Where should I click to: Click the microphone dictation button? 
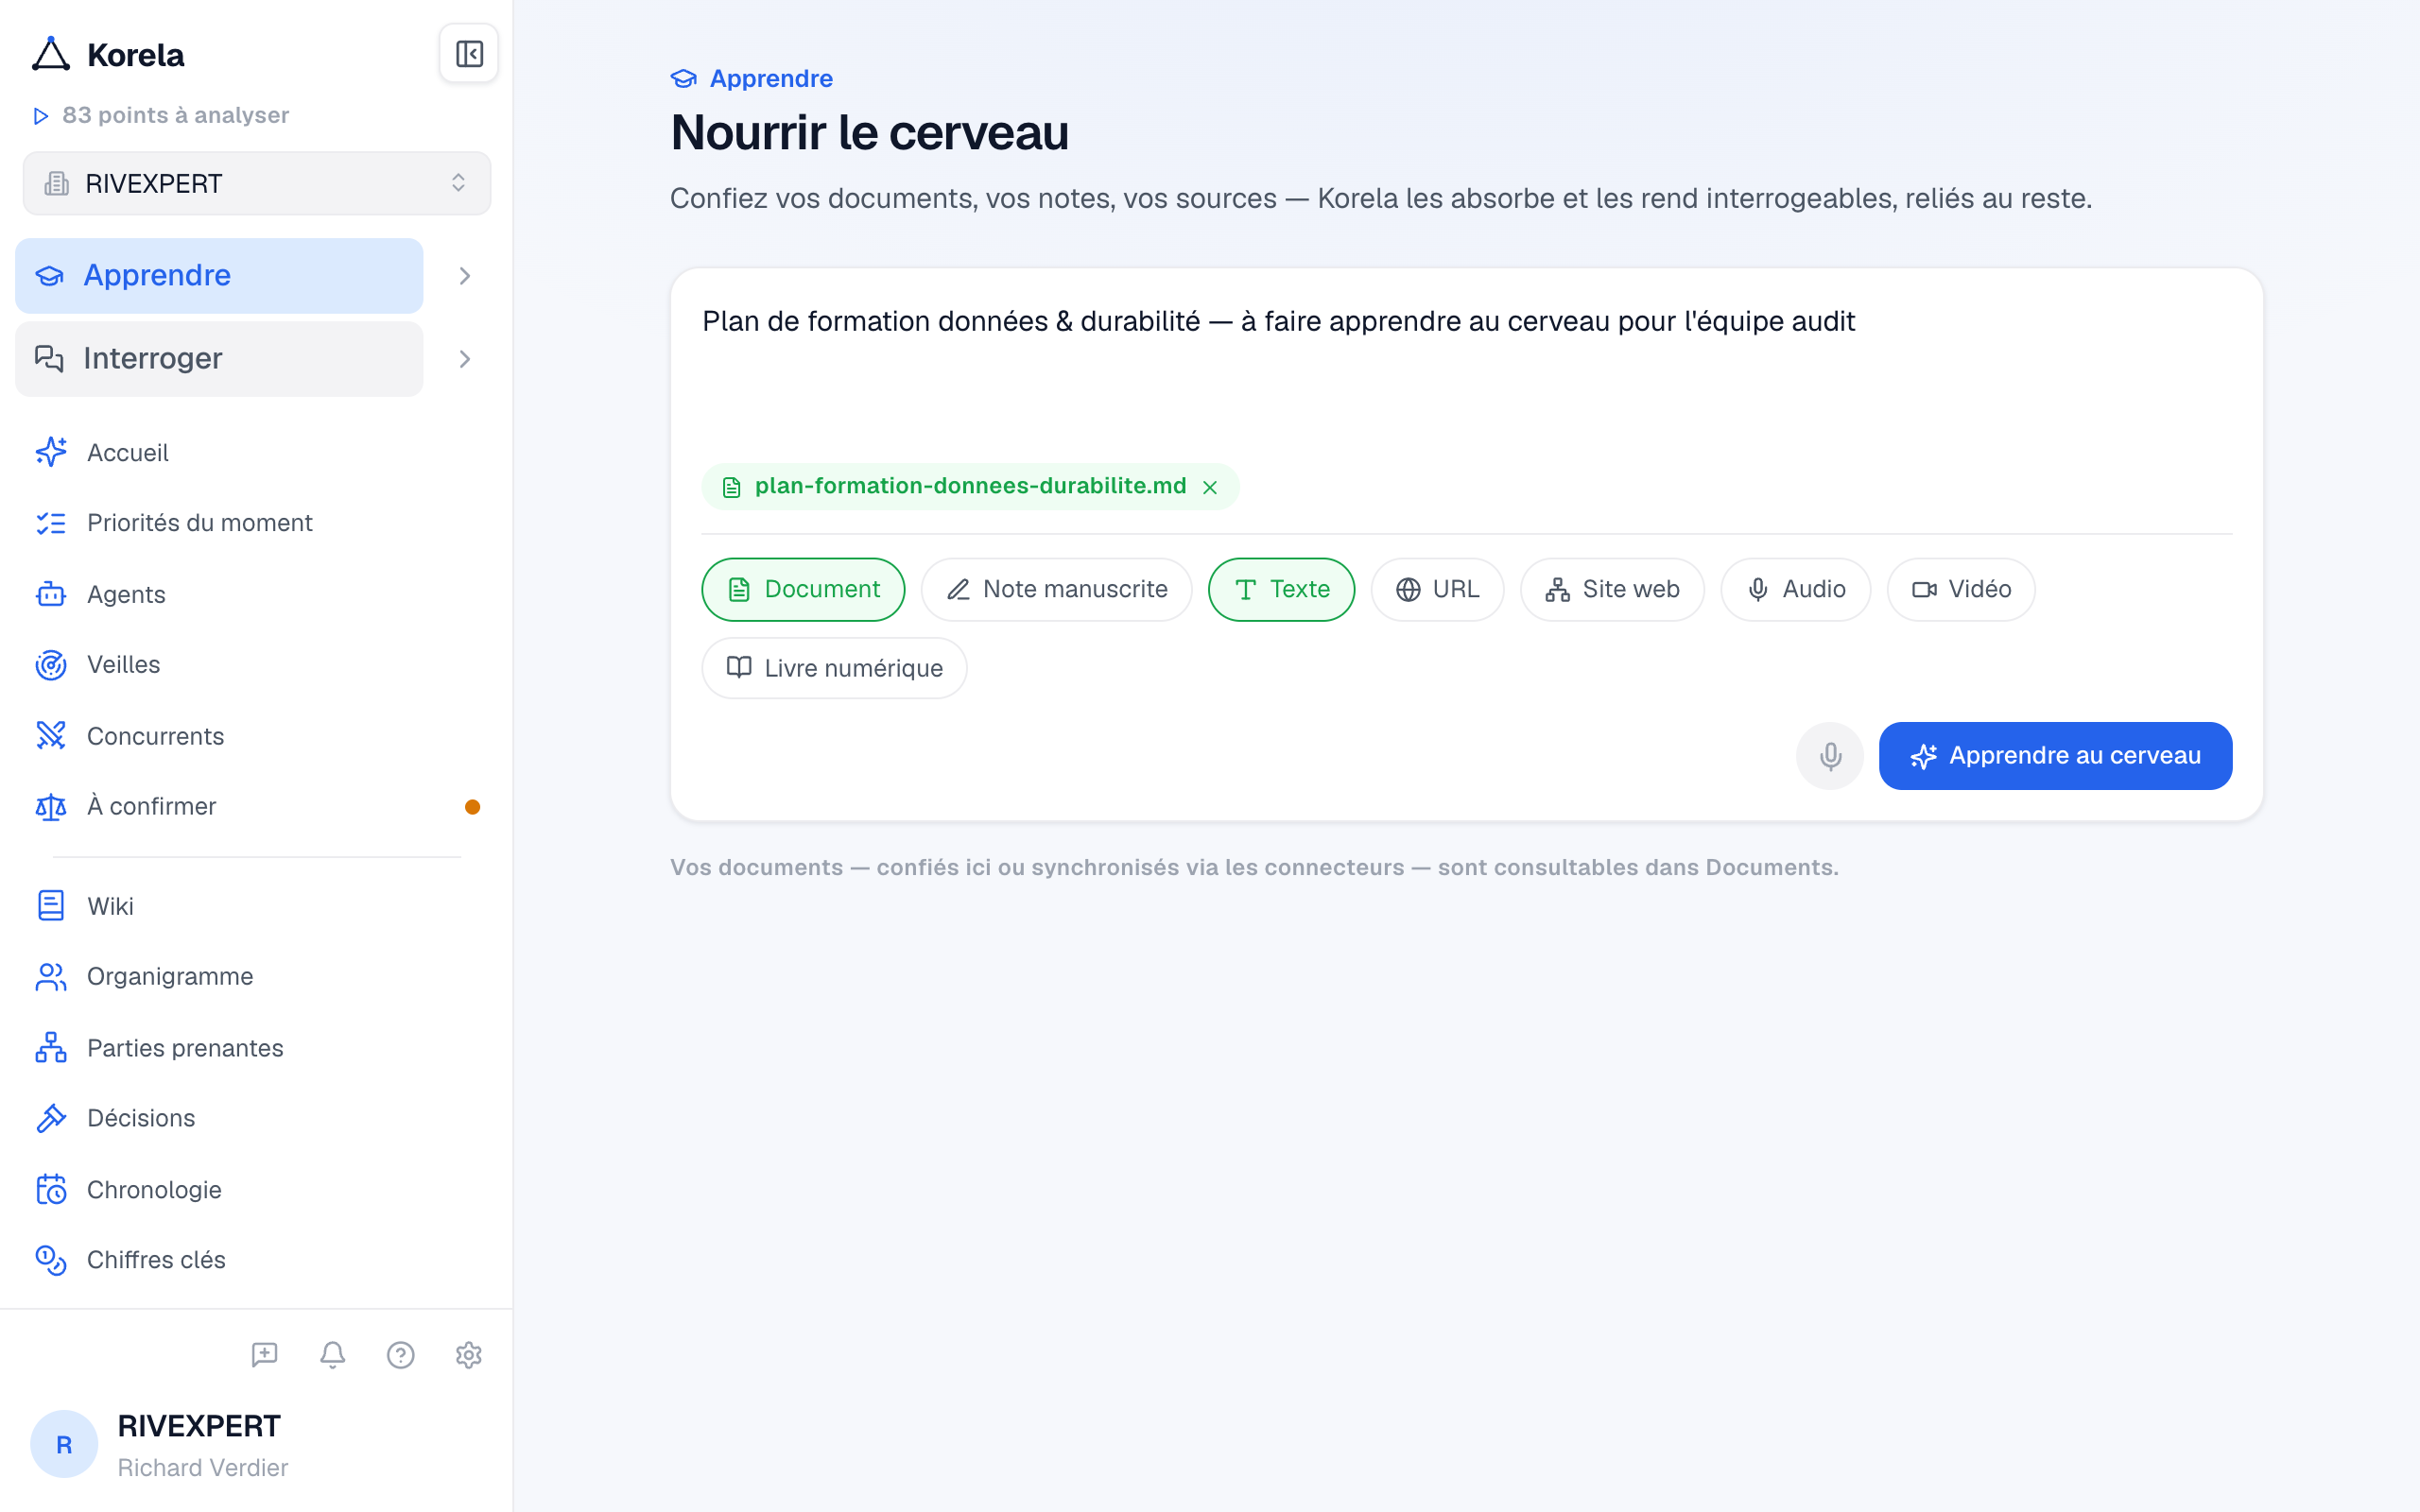coord(1830,756)
